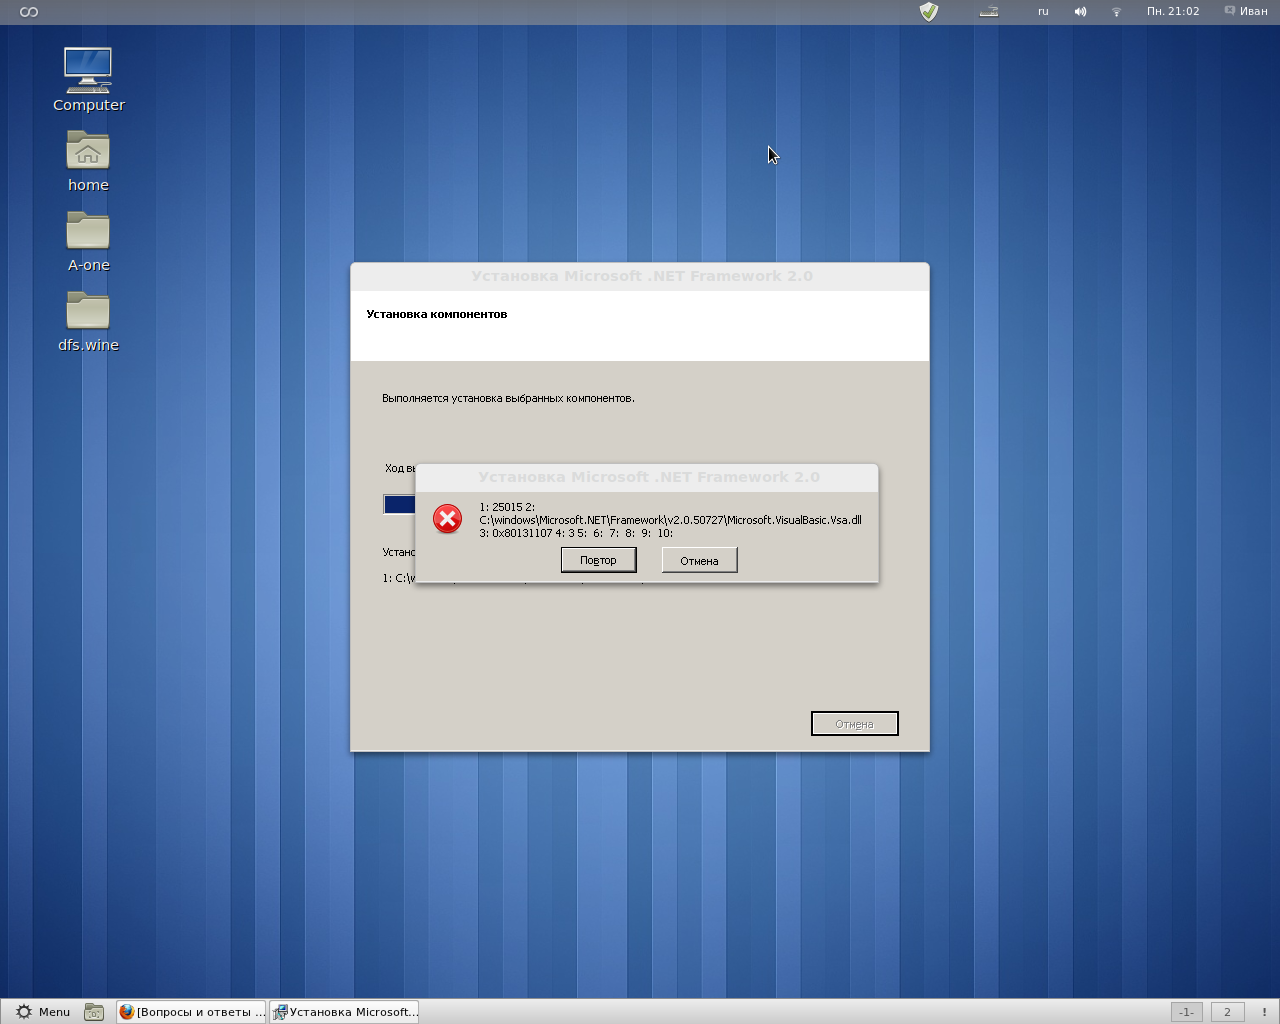Screen dimensions: 1280x1024
Task: Open the Menu button in the taskbar
Action: point(44,1012)
